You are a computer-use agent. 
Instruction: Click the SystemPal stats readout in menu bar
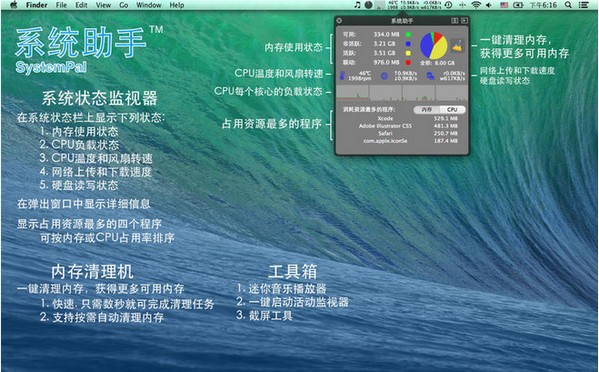[414, 5]
